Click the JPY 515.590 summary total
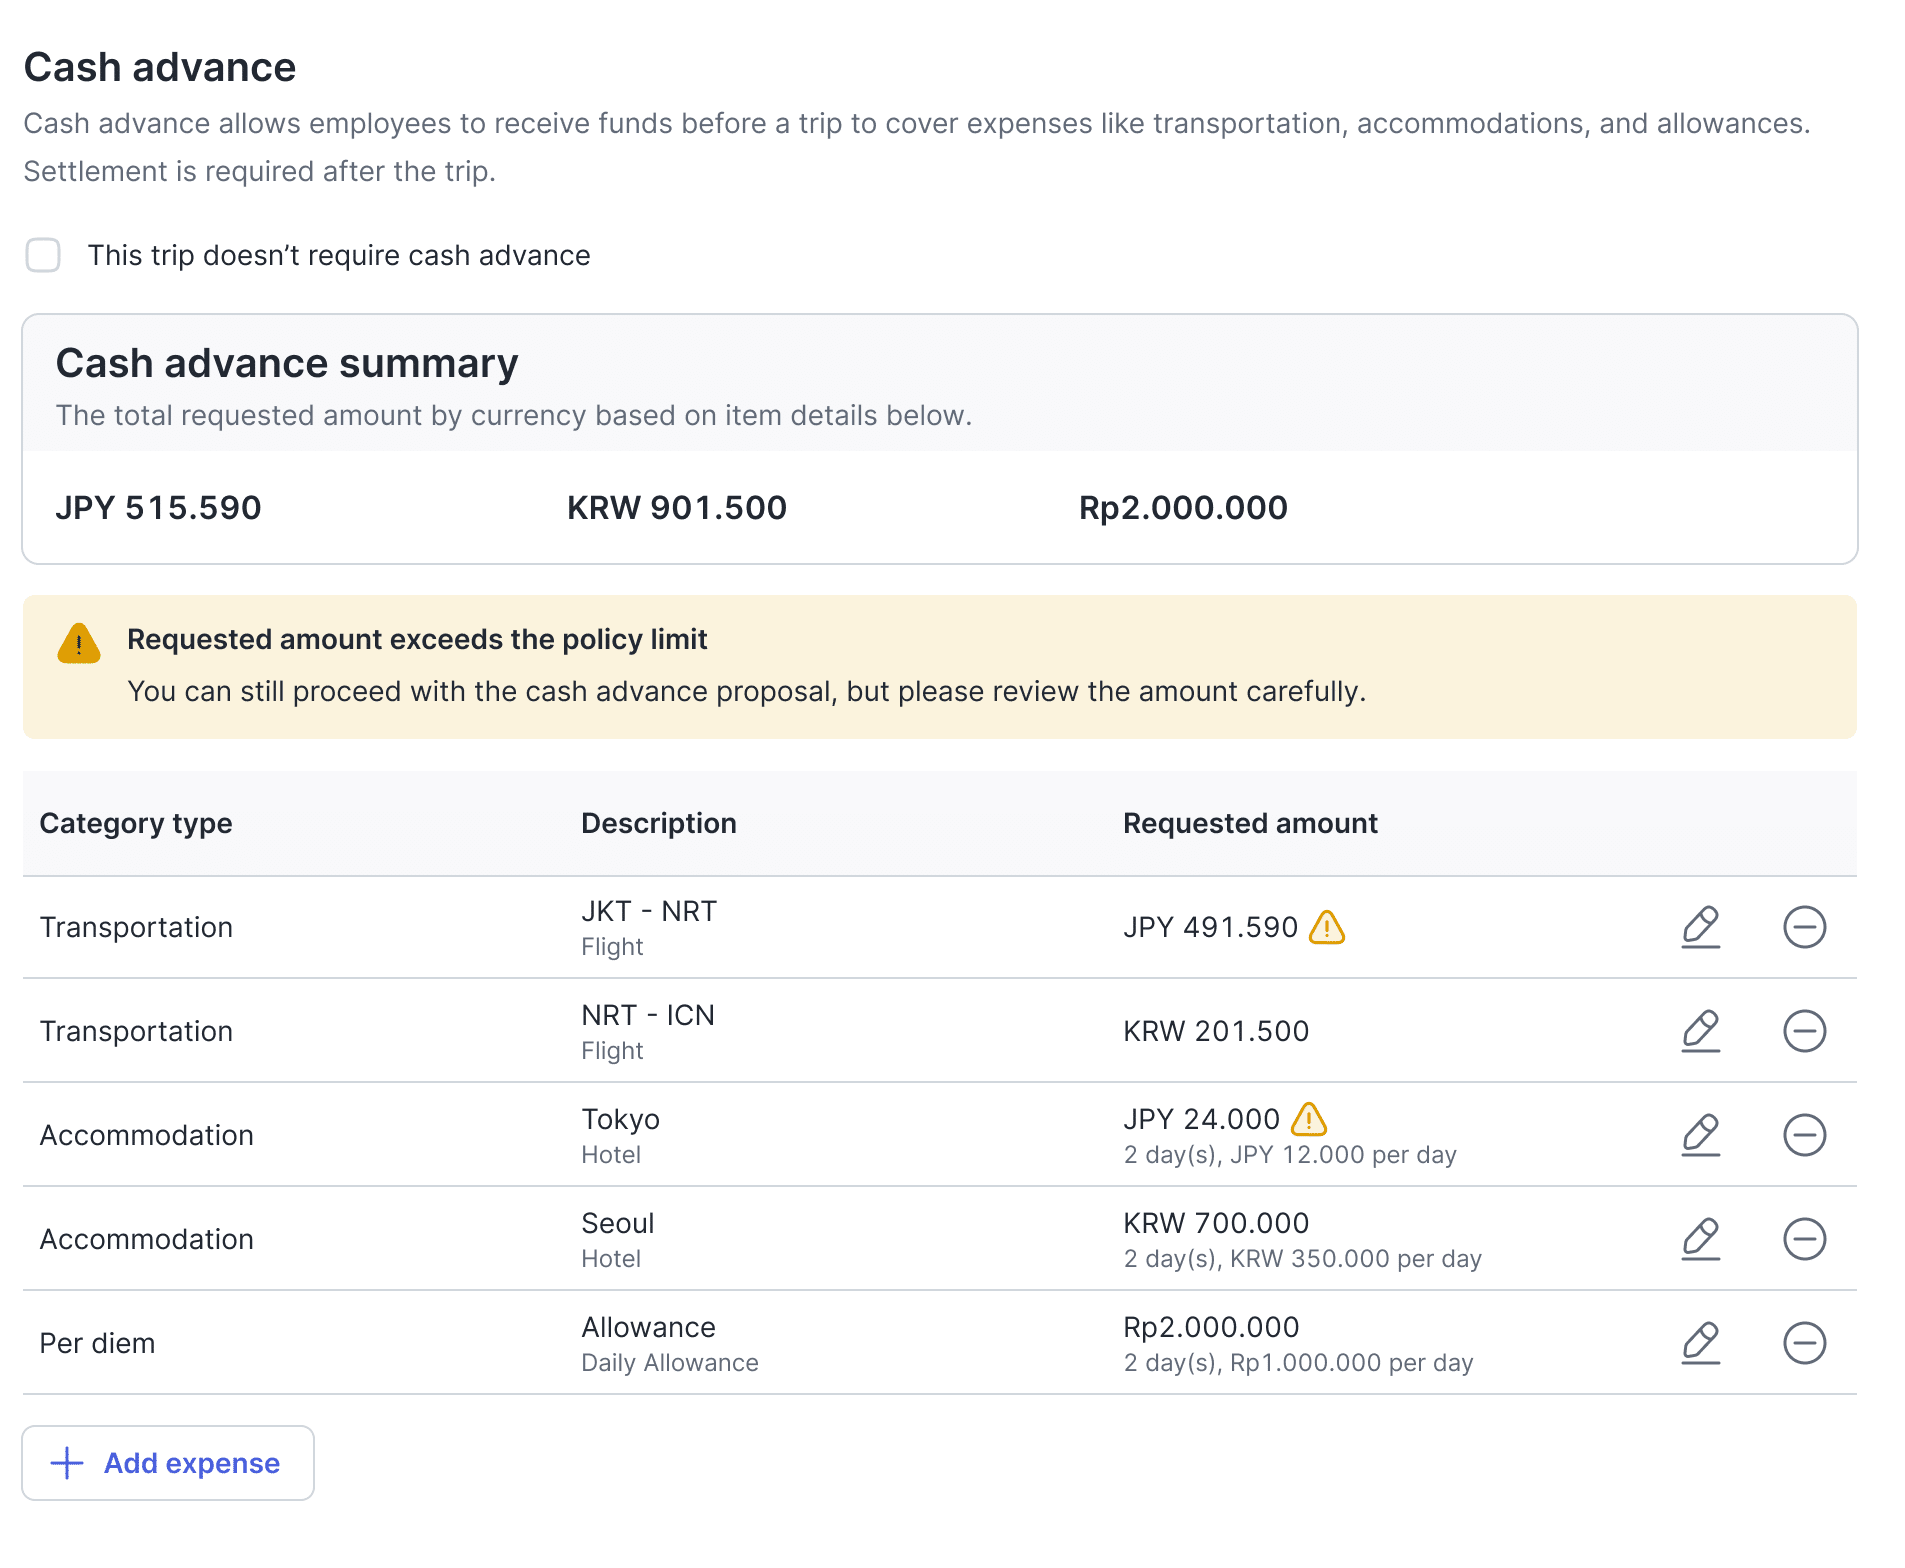This screenshot has height=1568, width=1905. [158, 508]
